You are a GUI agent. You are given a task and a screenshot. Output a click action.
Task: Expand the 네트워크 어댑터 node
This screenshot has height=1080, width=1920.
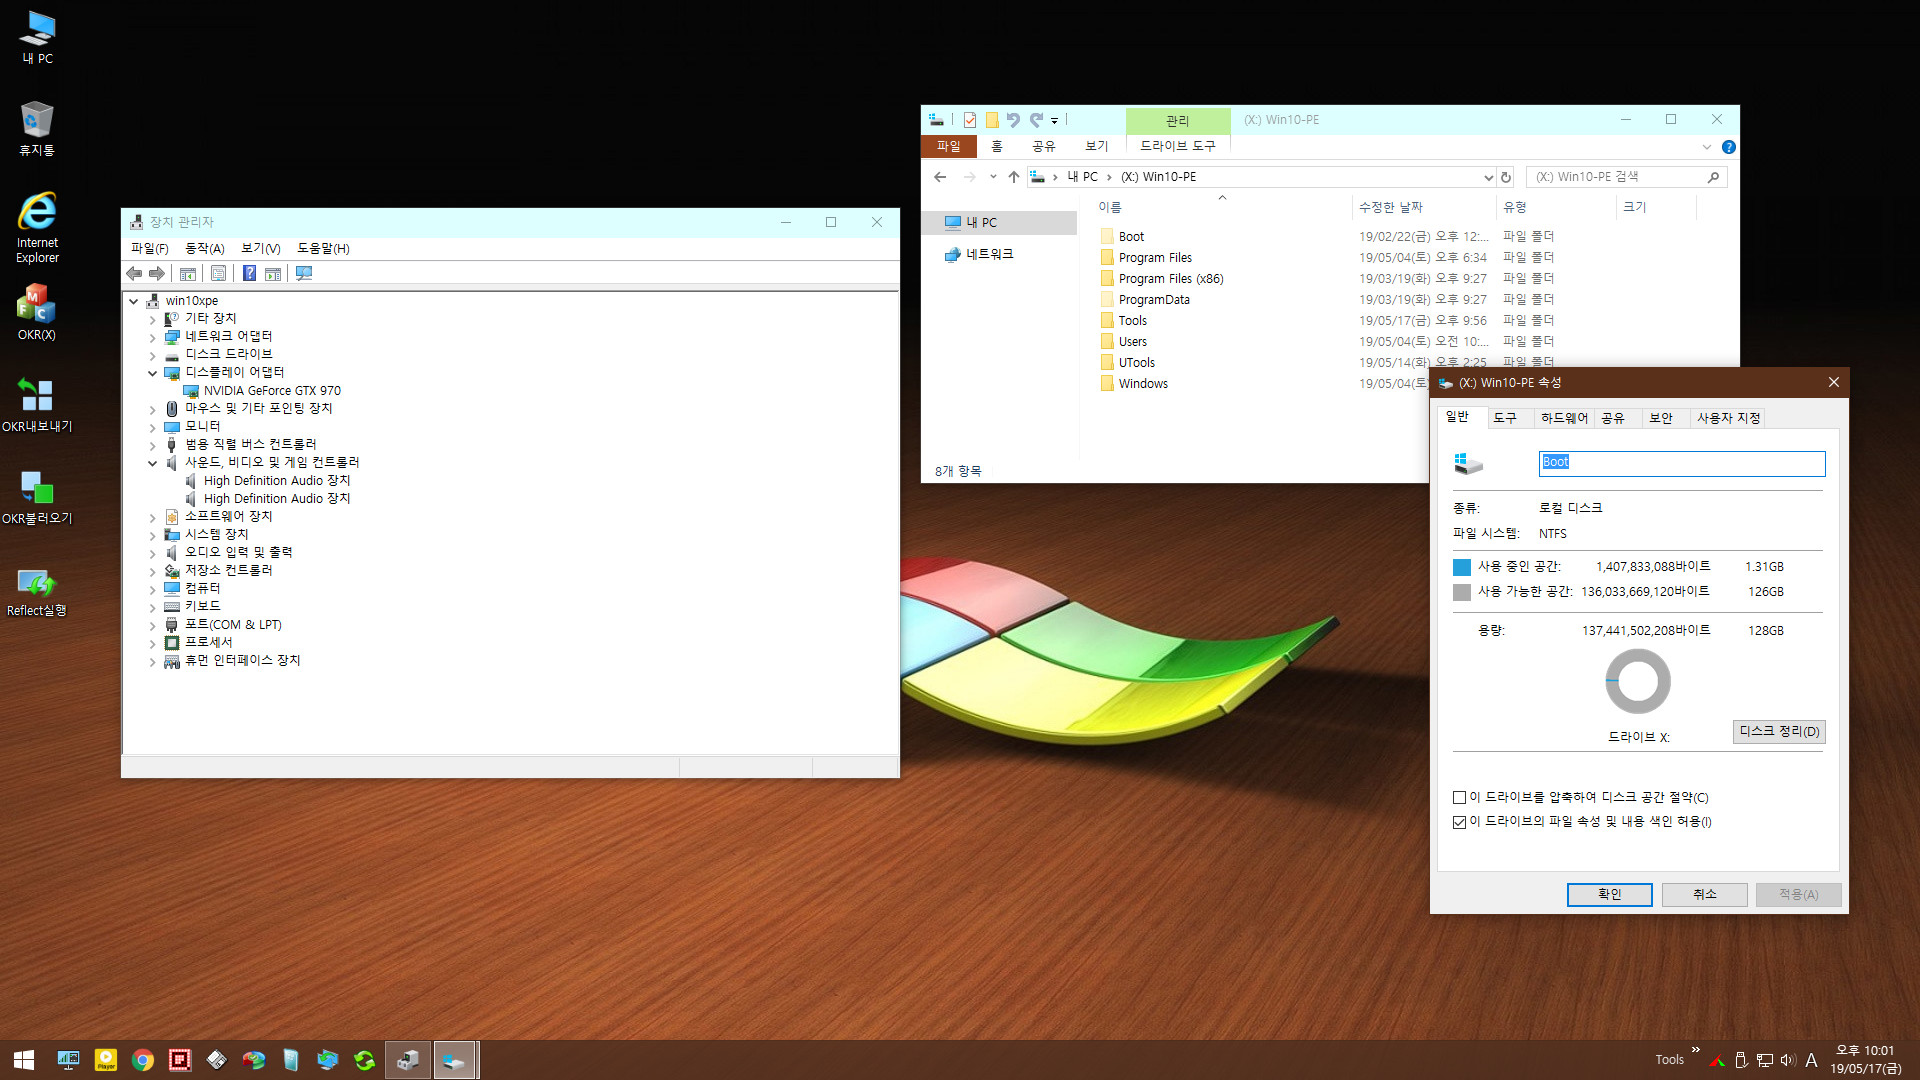tap(153, 337)
